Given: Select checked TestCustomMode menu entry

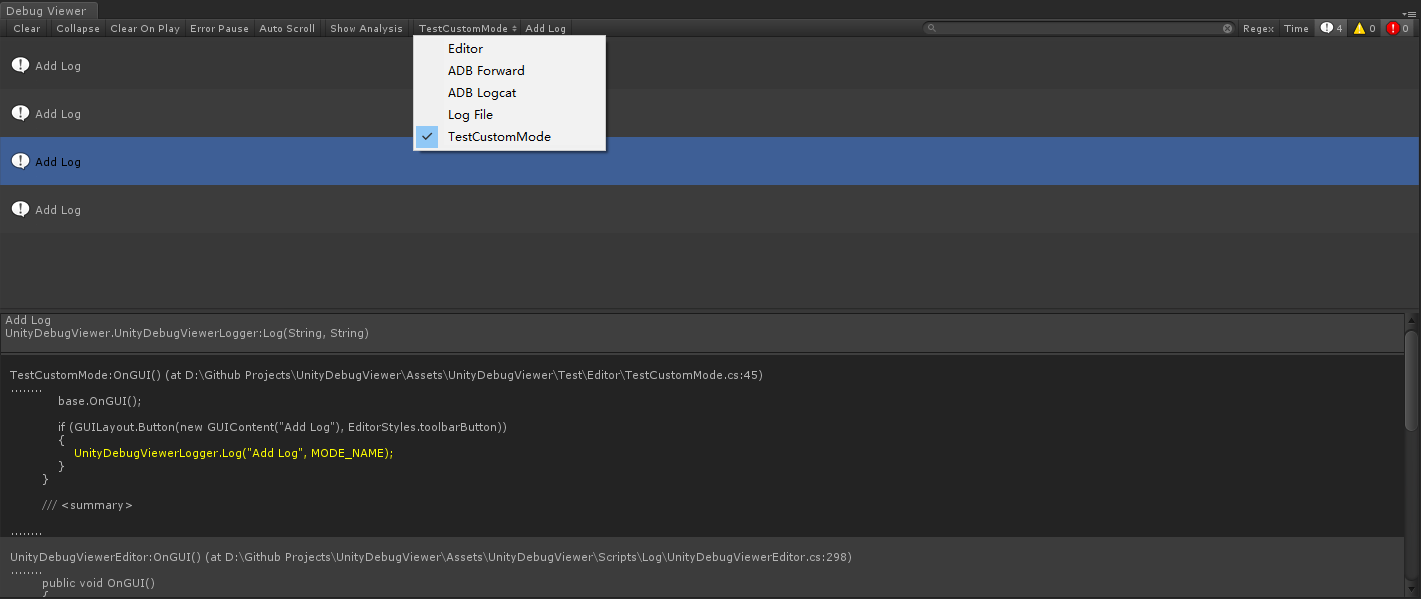Looking at the screenshot, I should 509,137.
